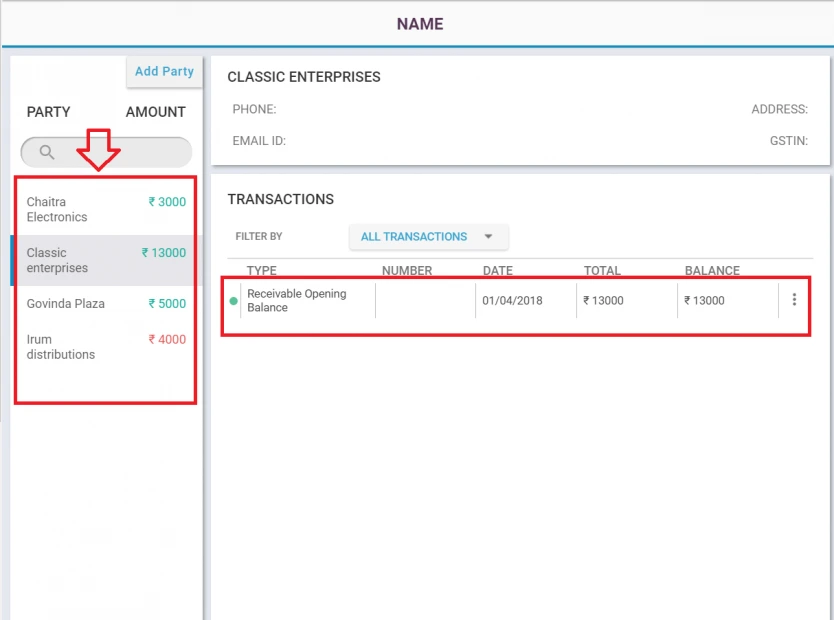This screenshot has height=620, width=834.
Task: Focus the party search field
Action: tap(106, 152)
